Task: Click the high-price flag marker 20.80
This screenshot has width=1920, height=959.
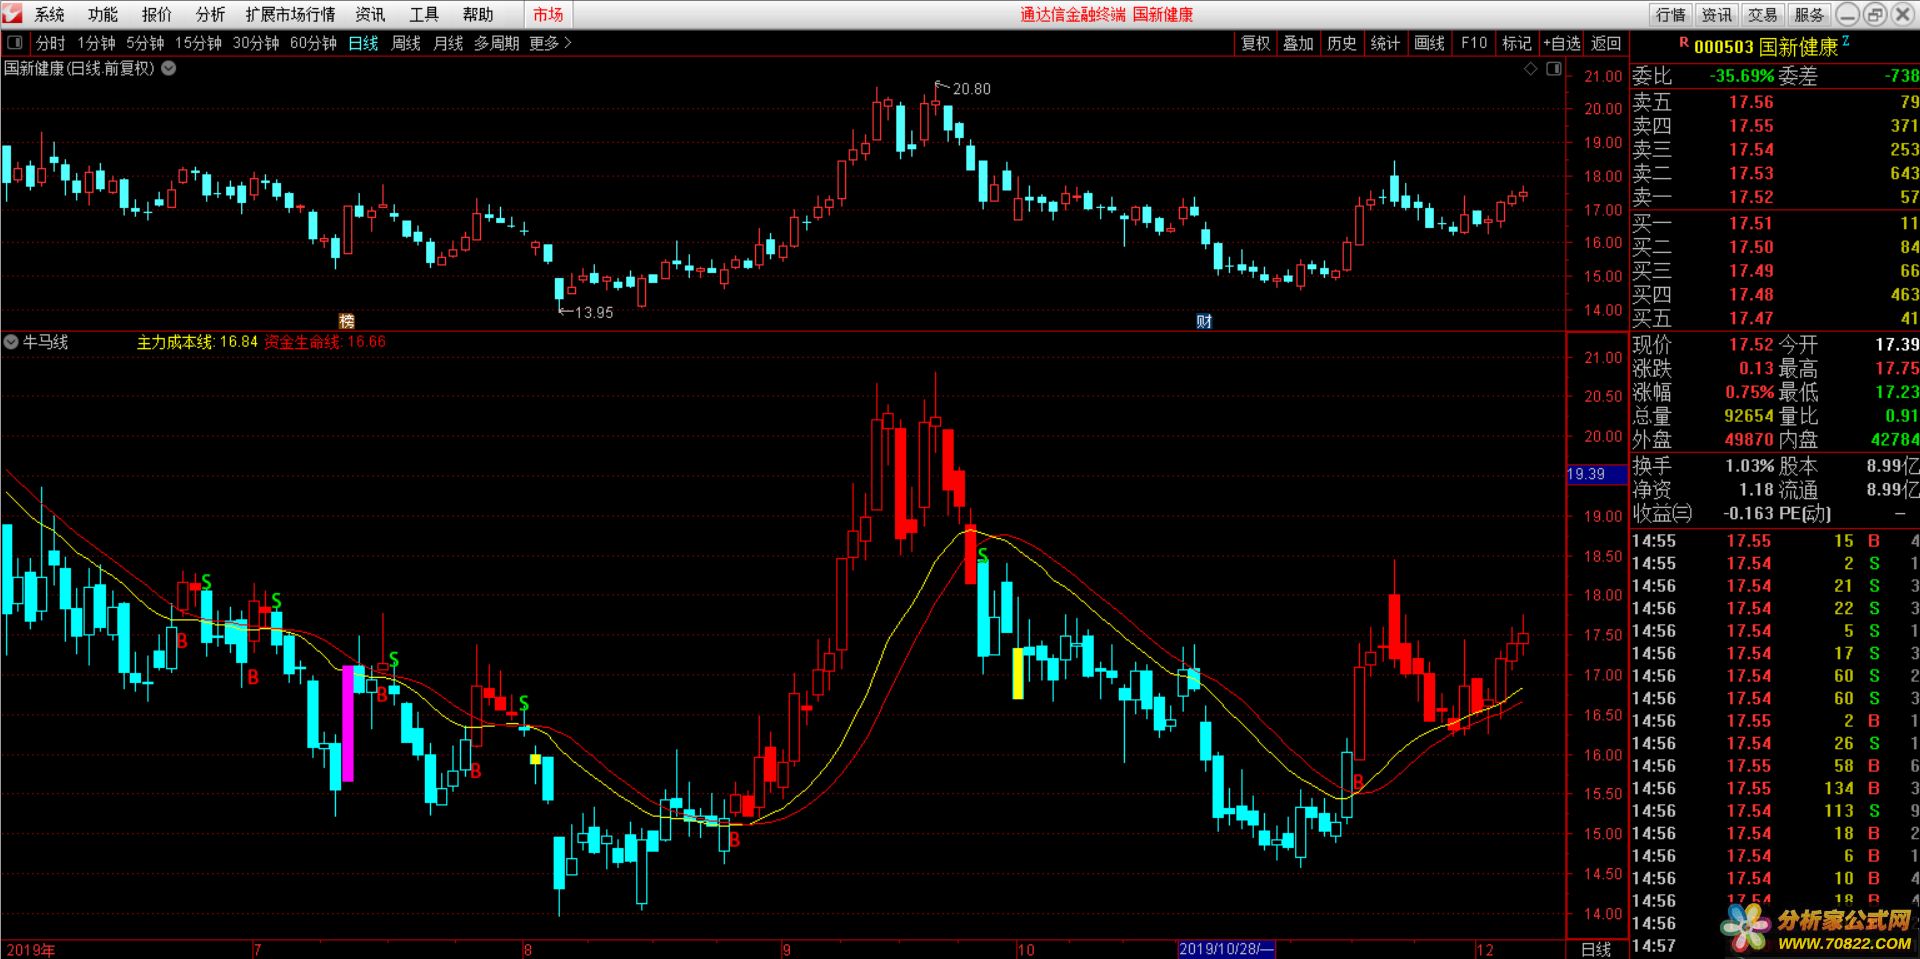Action: click(962, 89)
